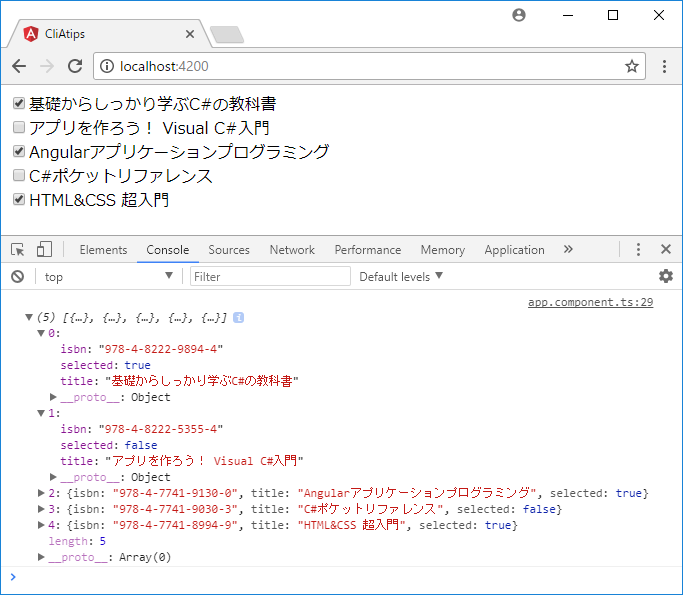Open the Sources tab
683x595 pixels.
(229, 250)
